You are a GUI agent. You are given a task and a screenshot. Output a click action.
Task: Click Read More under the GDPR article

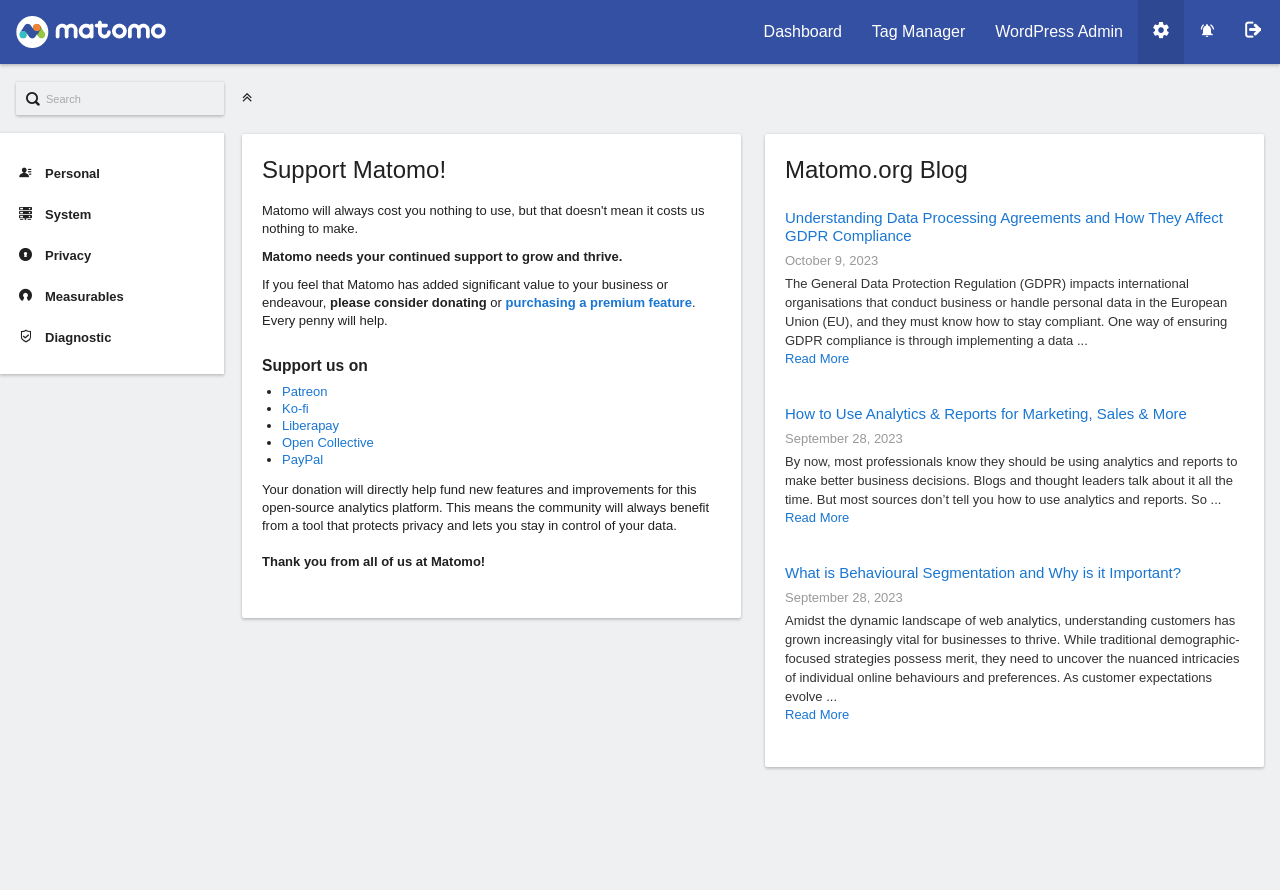pos(816,359)
